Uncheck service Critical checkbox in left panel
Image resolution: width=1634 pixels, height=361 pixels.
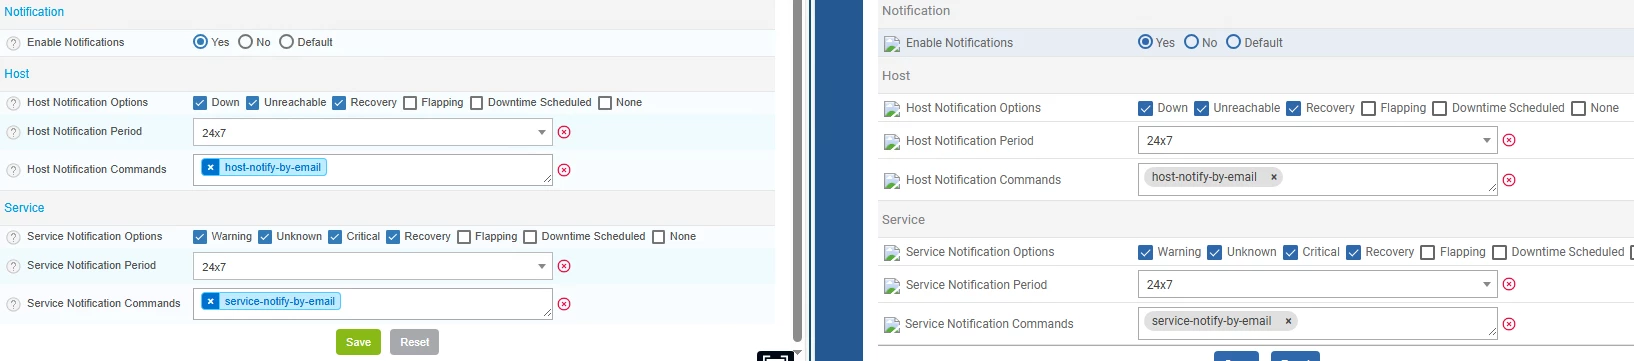[335, 237]
